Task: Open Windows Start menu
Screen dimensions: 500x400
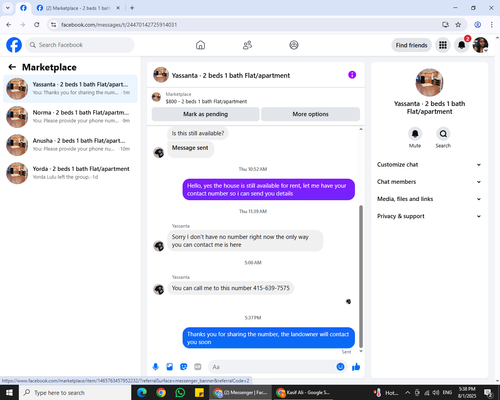Action: click(9, 392)
